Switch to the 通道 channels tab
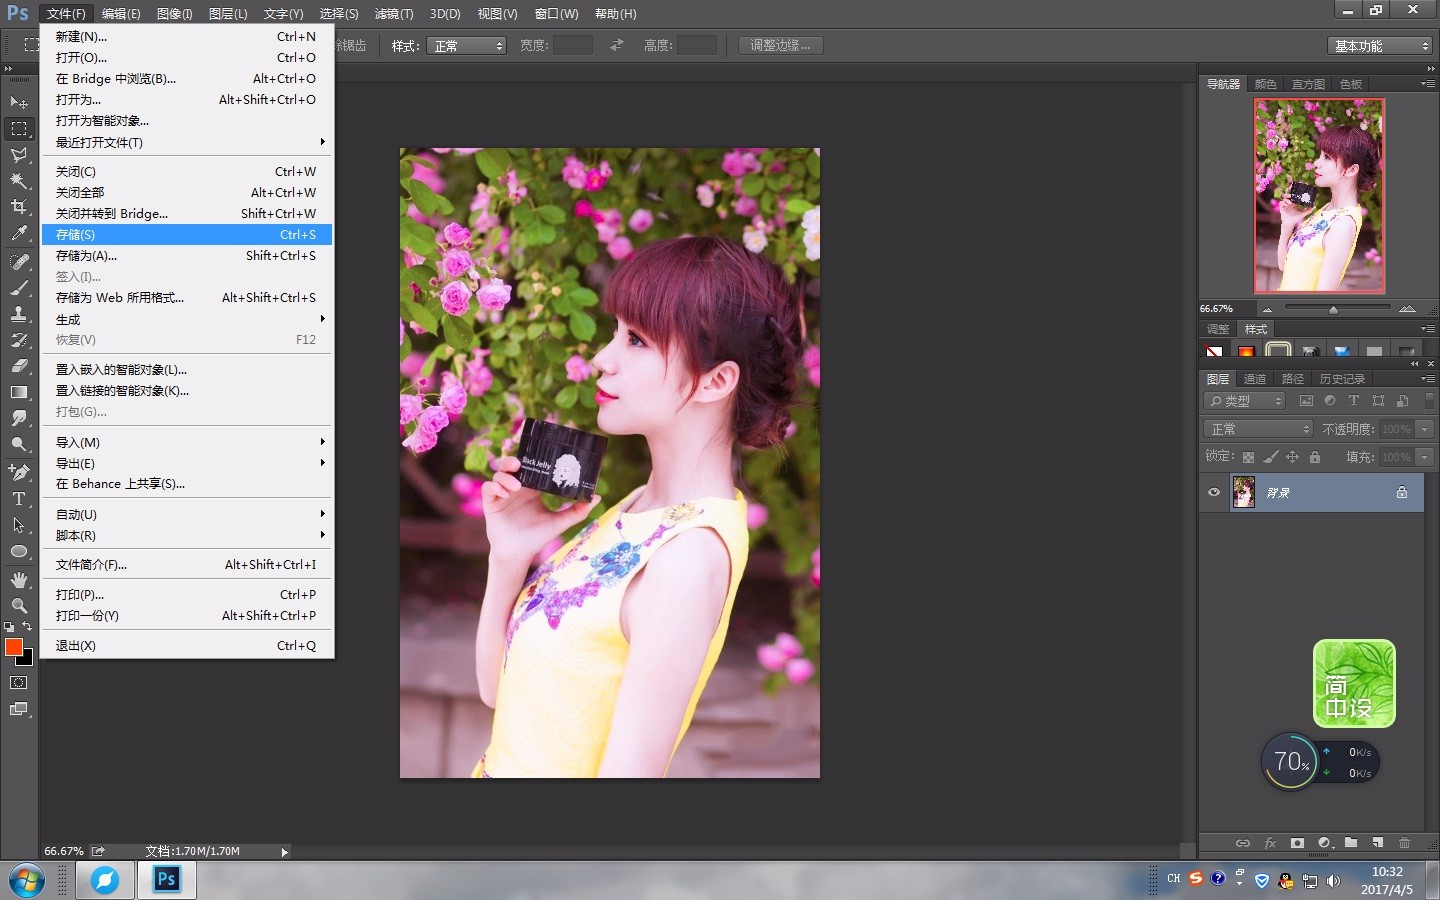1440x900 pixels. tap(1255, 379)
